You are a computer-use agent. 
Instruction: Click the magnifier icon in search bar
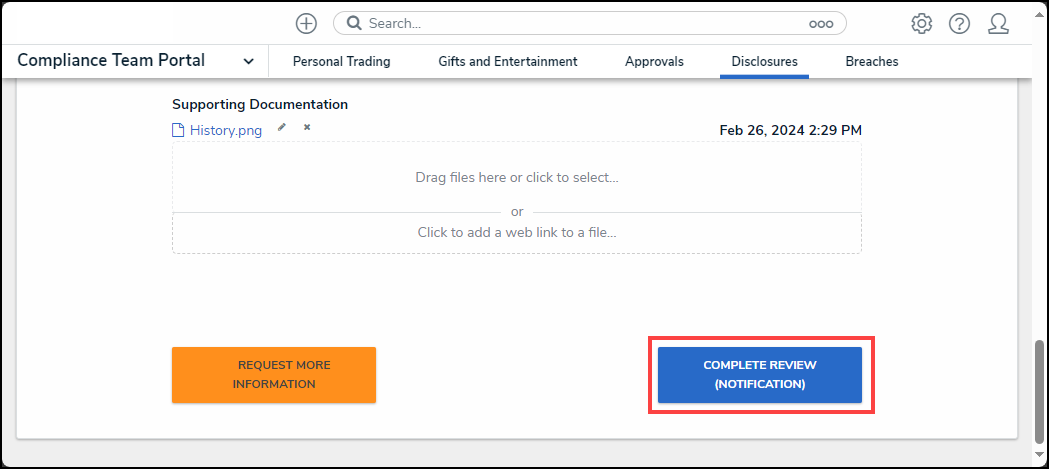pyautogui.click(x=353, y=23)
